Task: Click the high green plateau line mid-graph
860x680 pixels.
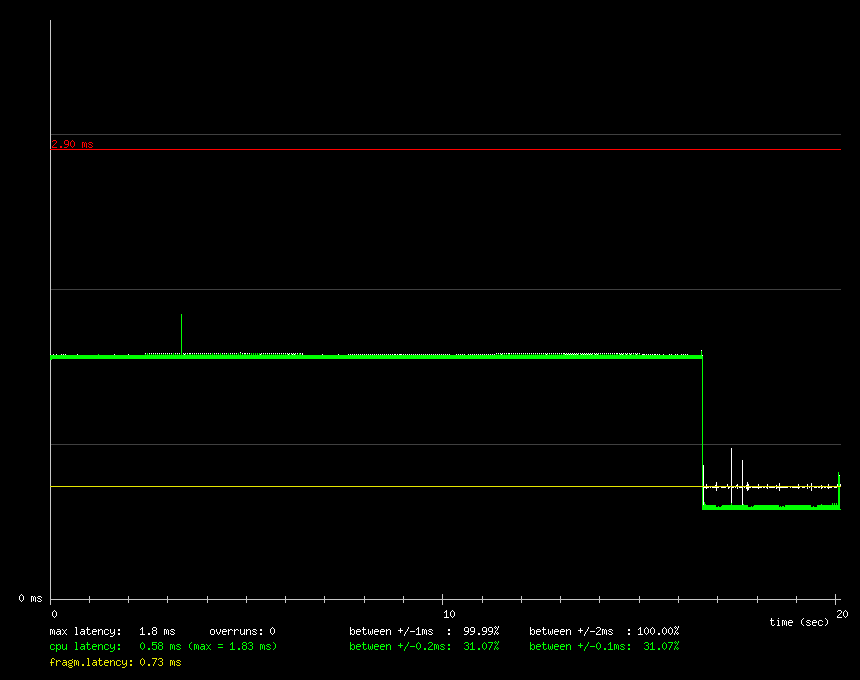Action: tap(400, 356)
